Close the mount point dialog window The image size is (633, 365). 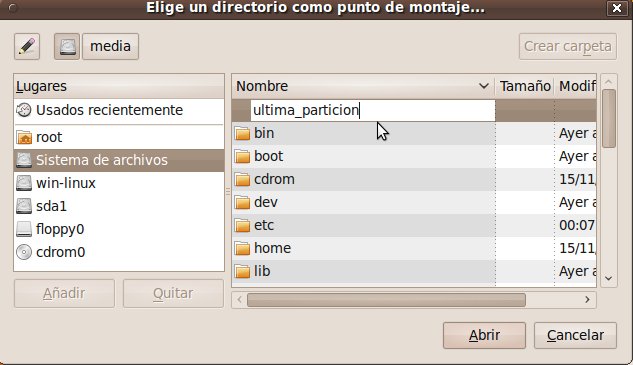point(616,8)
